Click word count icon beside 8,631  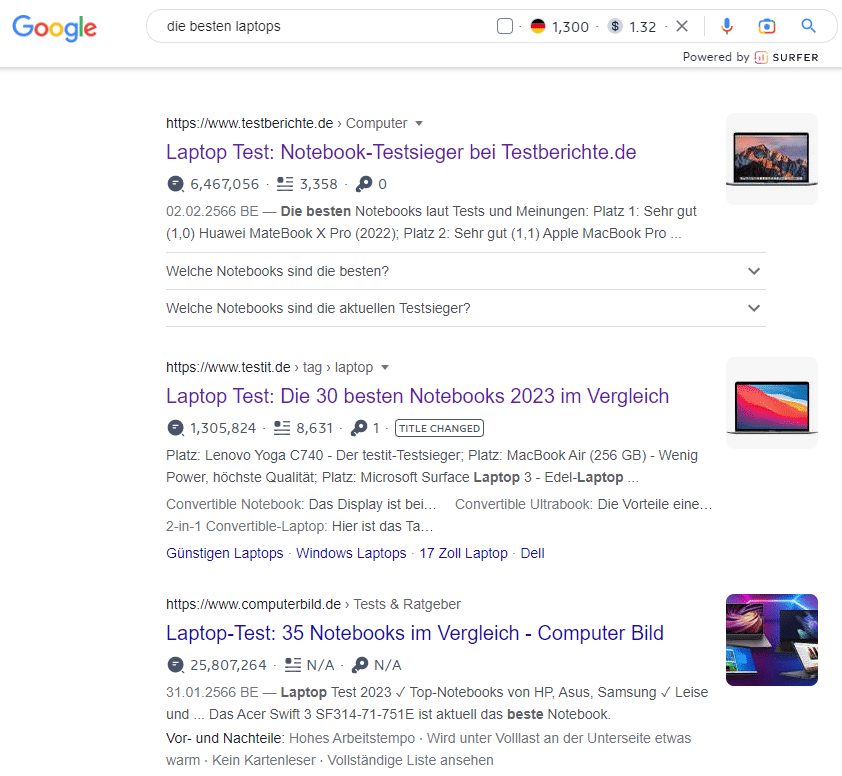282,428
